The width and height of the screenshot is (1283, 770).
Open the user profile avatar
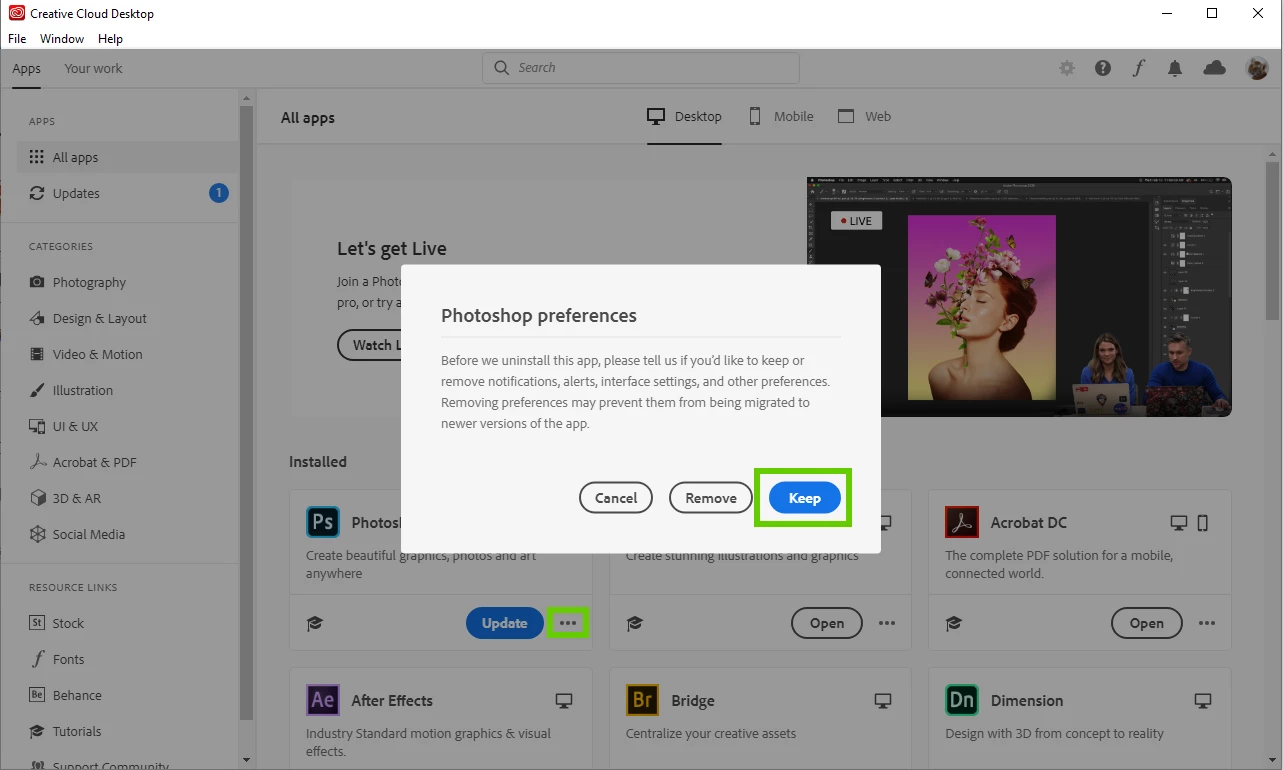1257,68
